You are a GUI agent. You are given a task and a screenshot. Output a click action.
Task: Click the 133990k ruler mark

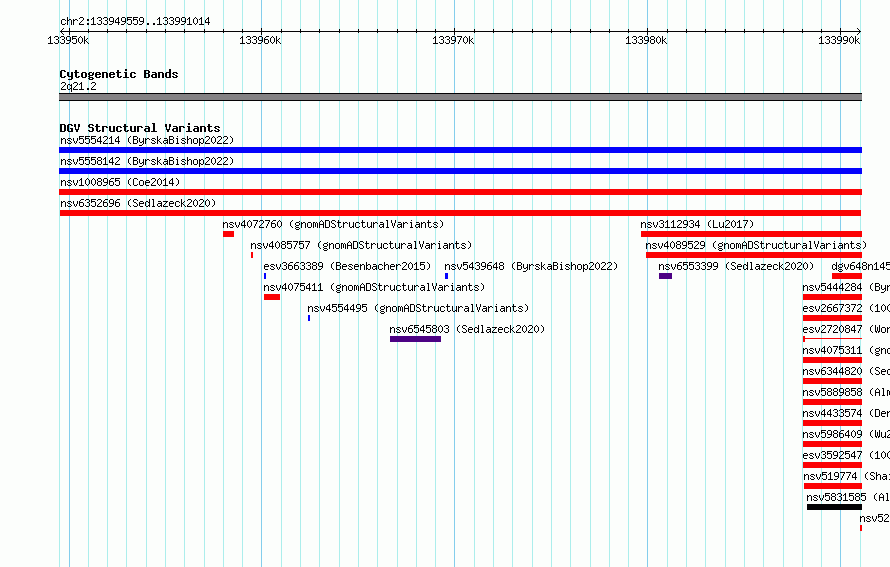(839, 40)
